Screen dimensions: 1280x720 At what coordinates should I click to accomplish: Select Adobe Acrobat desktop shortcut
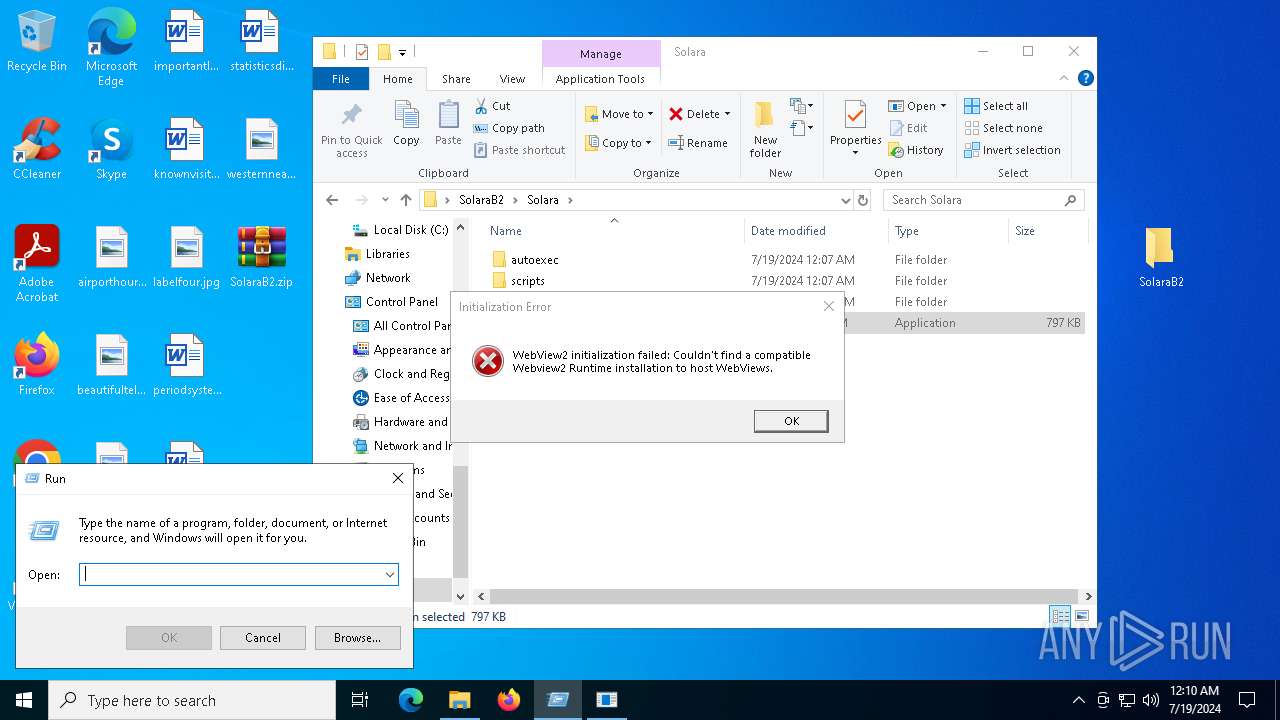(37, 264)
